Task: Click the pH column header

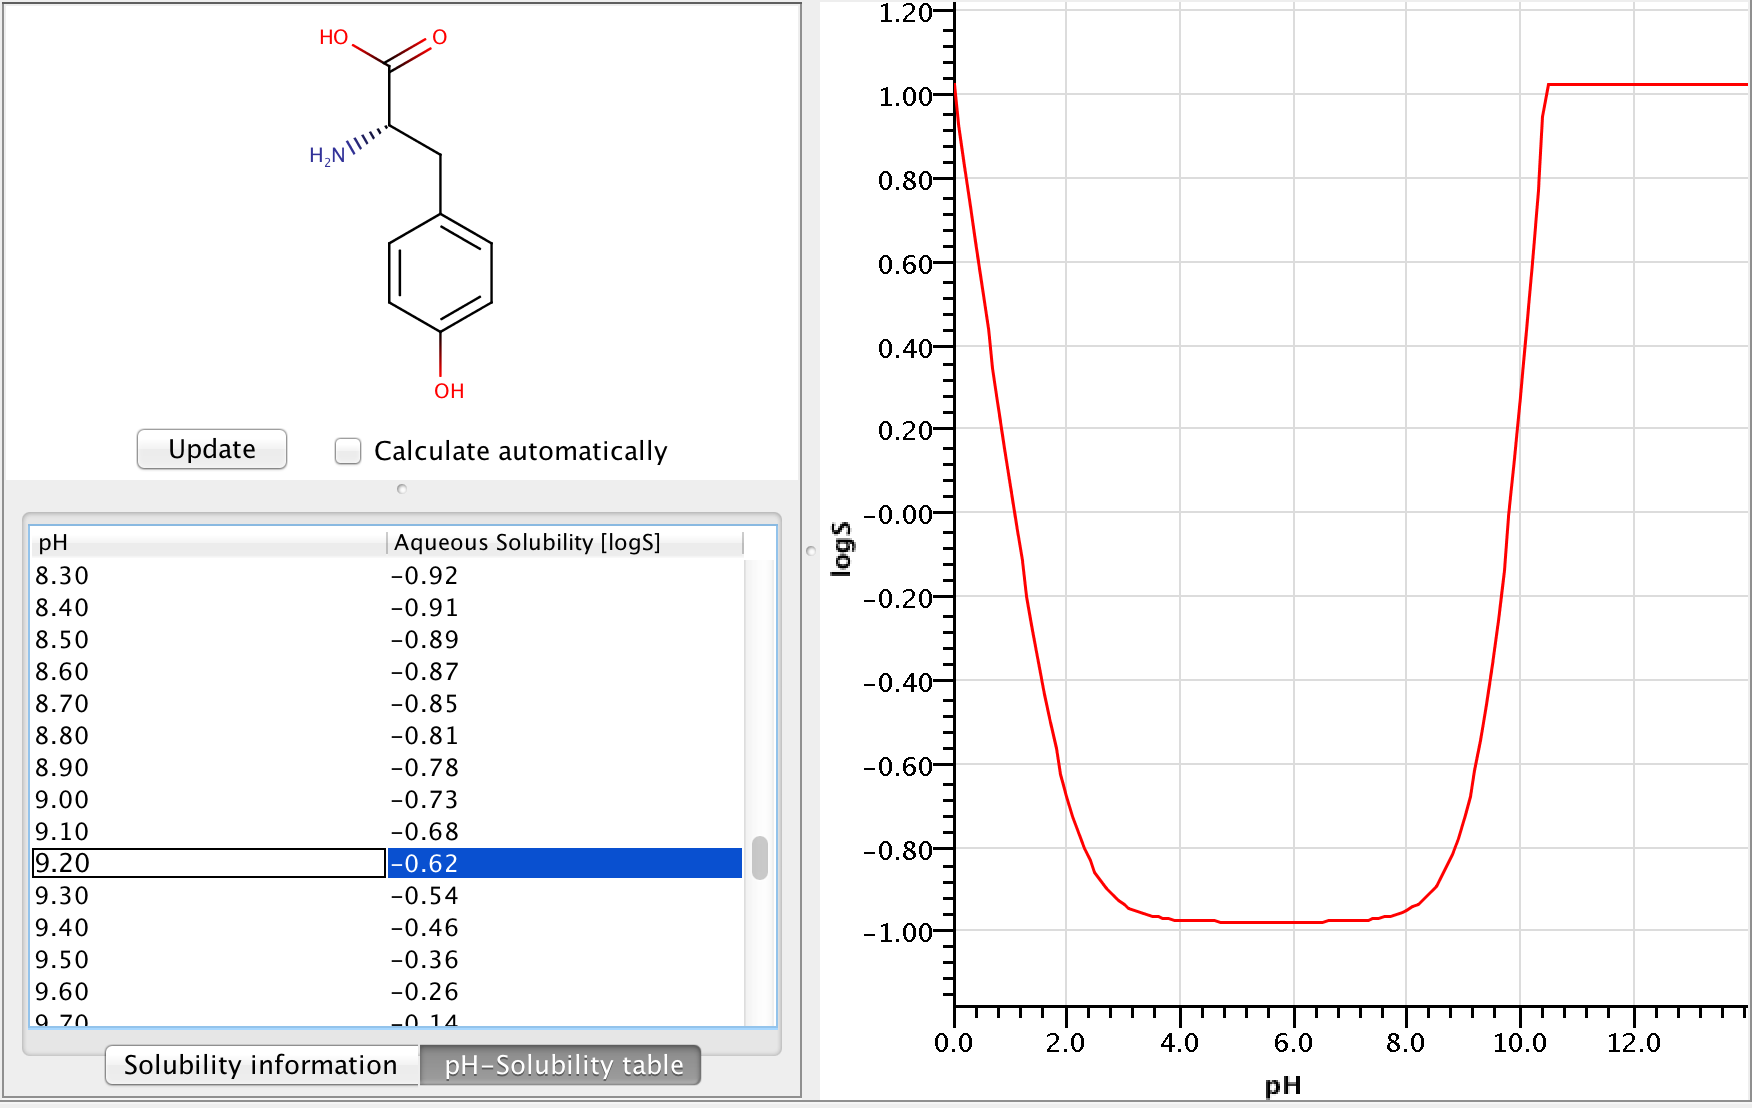Action: [208, 542]
